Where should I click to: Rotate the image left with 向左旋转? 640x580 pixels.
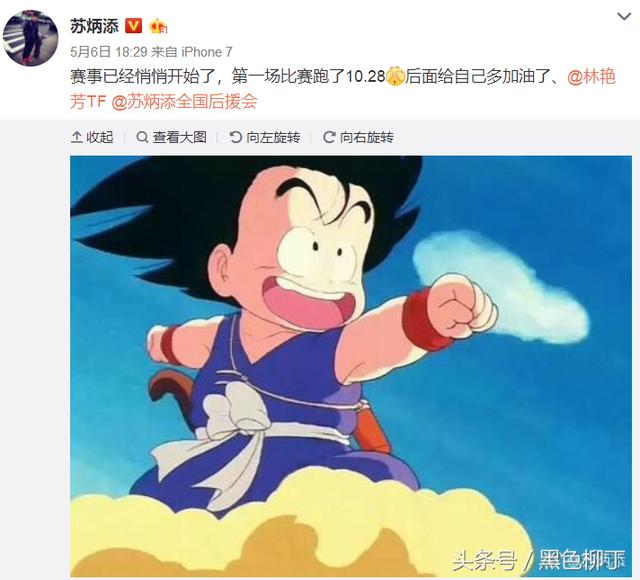point(265,137)
